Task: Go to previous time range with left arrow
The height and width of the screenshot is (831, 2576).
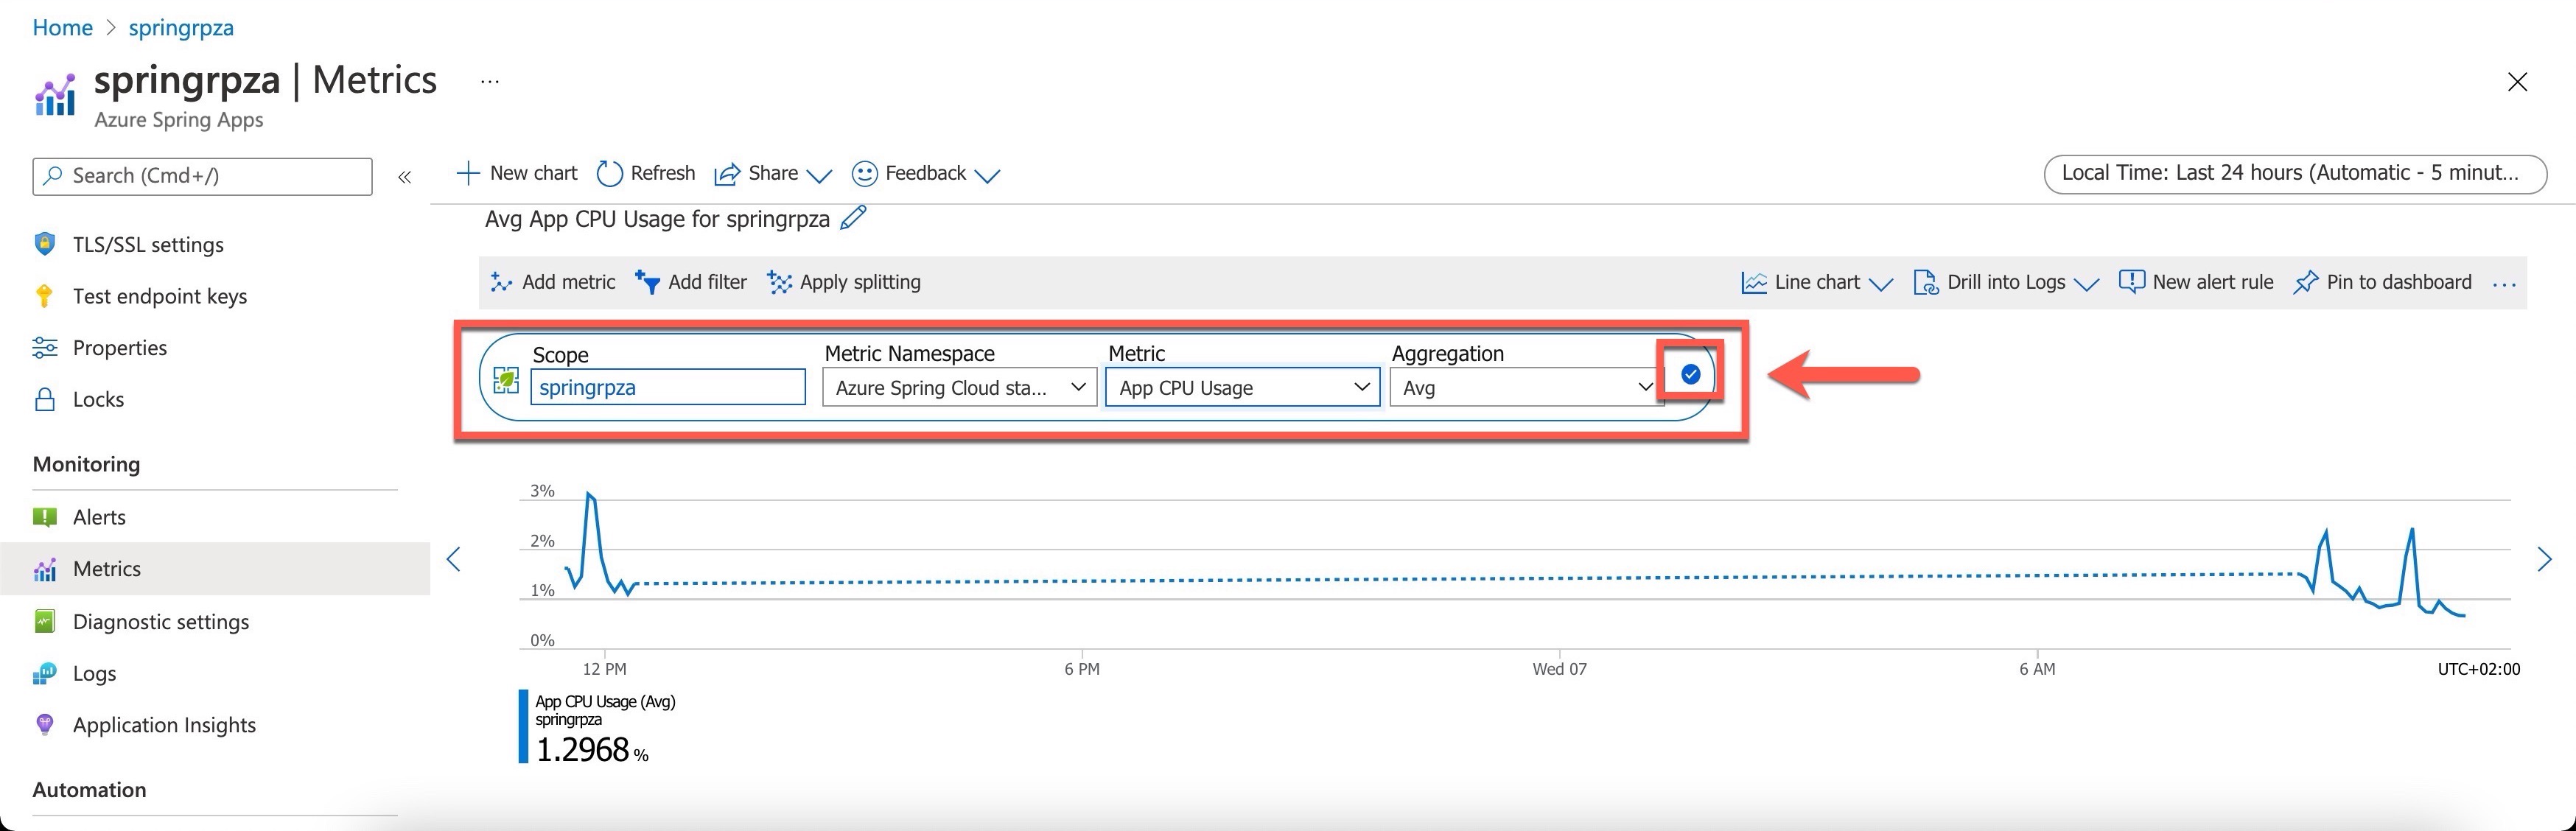Action: [454, 559]
